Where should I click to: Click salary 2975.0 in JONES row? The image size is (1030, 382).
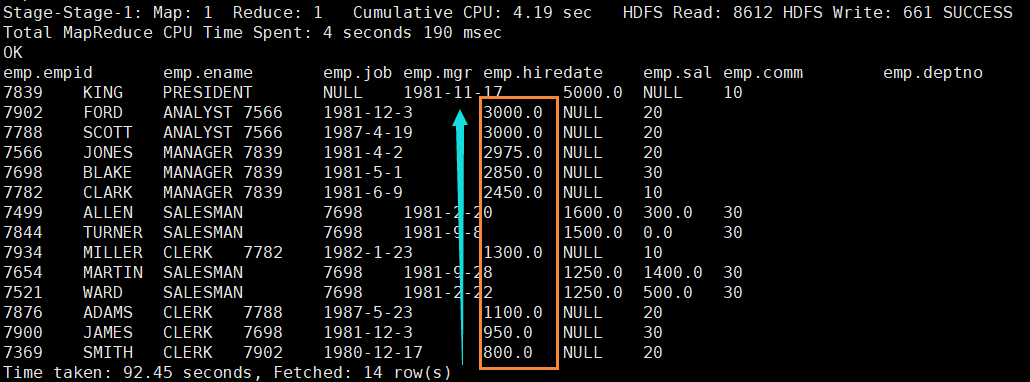(513, 153)
